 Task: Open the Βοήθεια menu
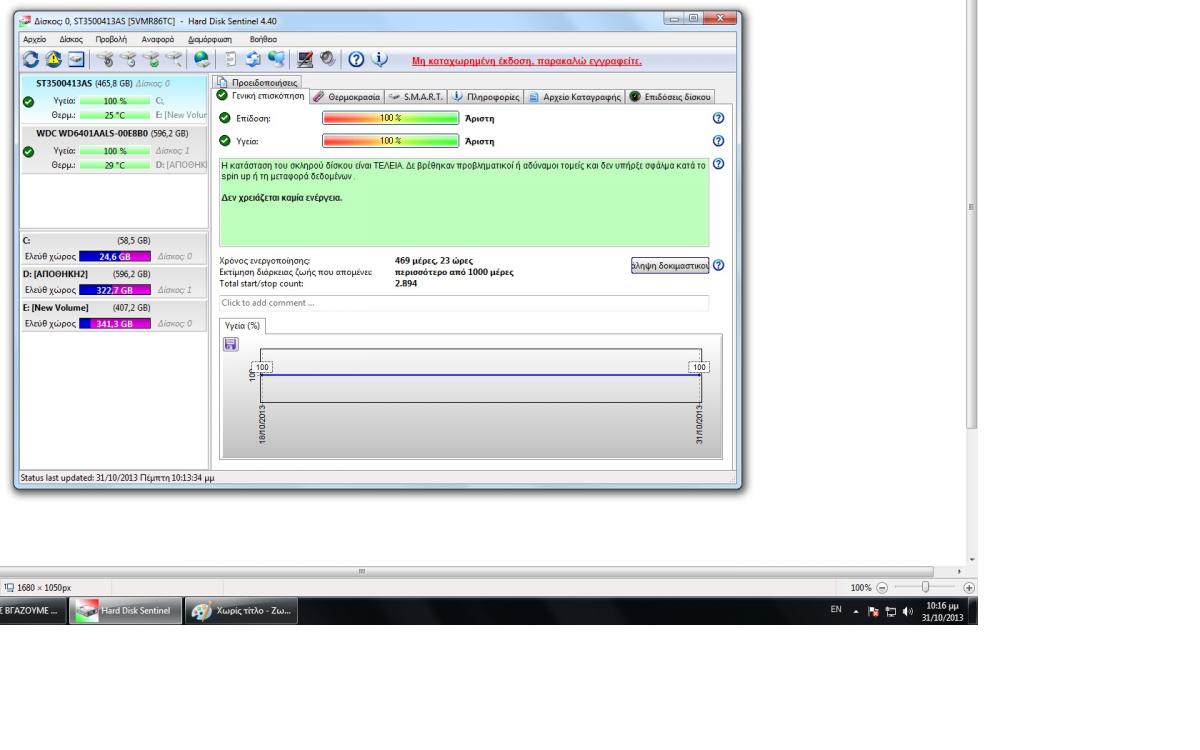click(263, 39)
